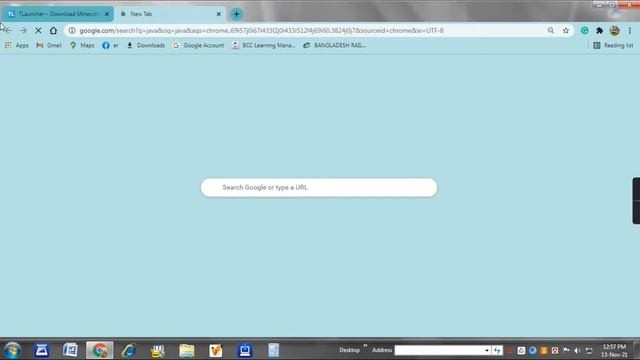
Task: Click the zoom magnifier icon in address bar
Action: (x=551, y=31)
